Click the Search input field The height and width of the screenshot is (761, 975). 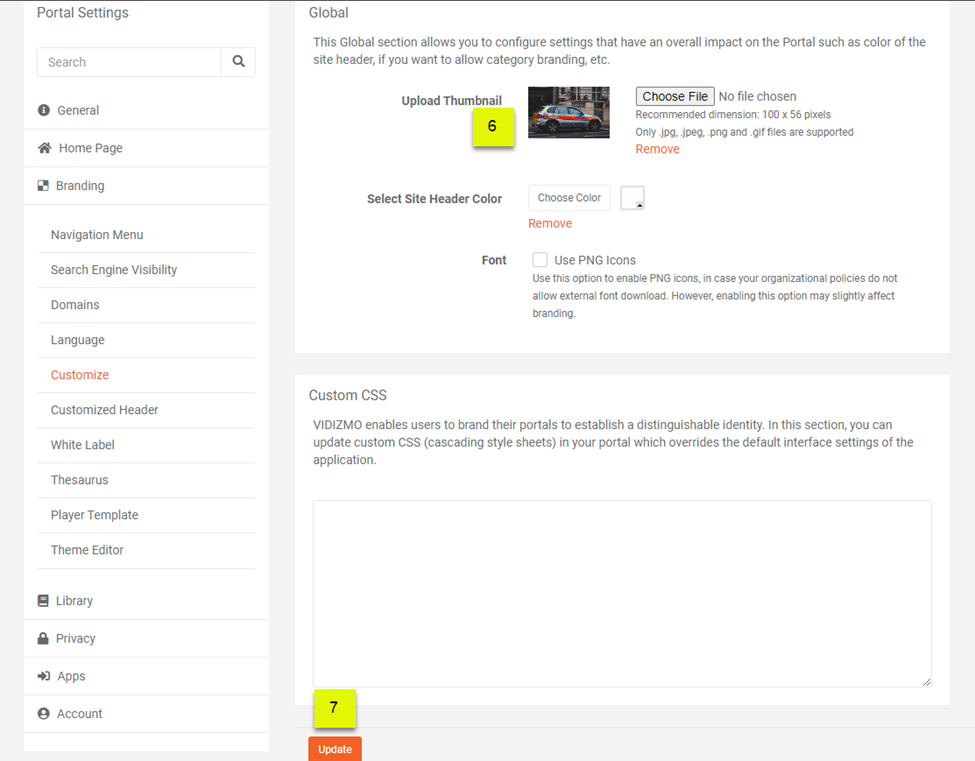pyautogui.click(x=130, y=61)
